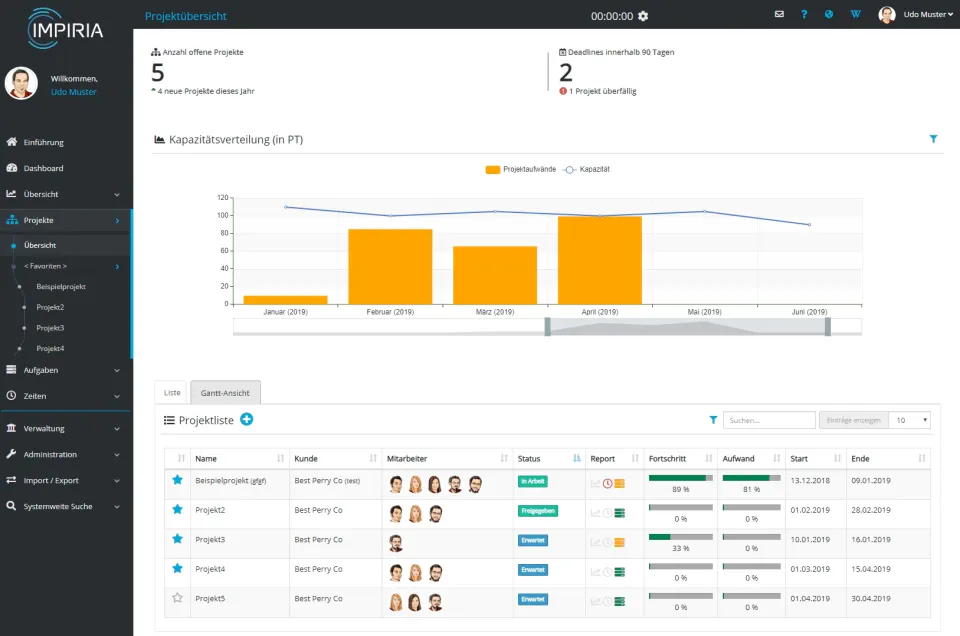Open entries-per-page dropdown showing 10
The width and height of the screenshot is (960, 636).
[x=910, y=420]
